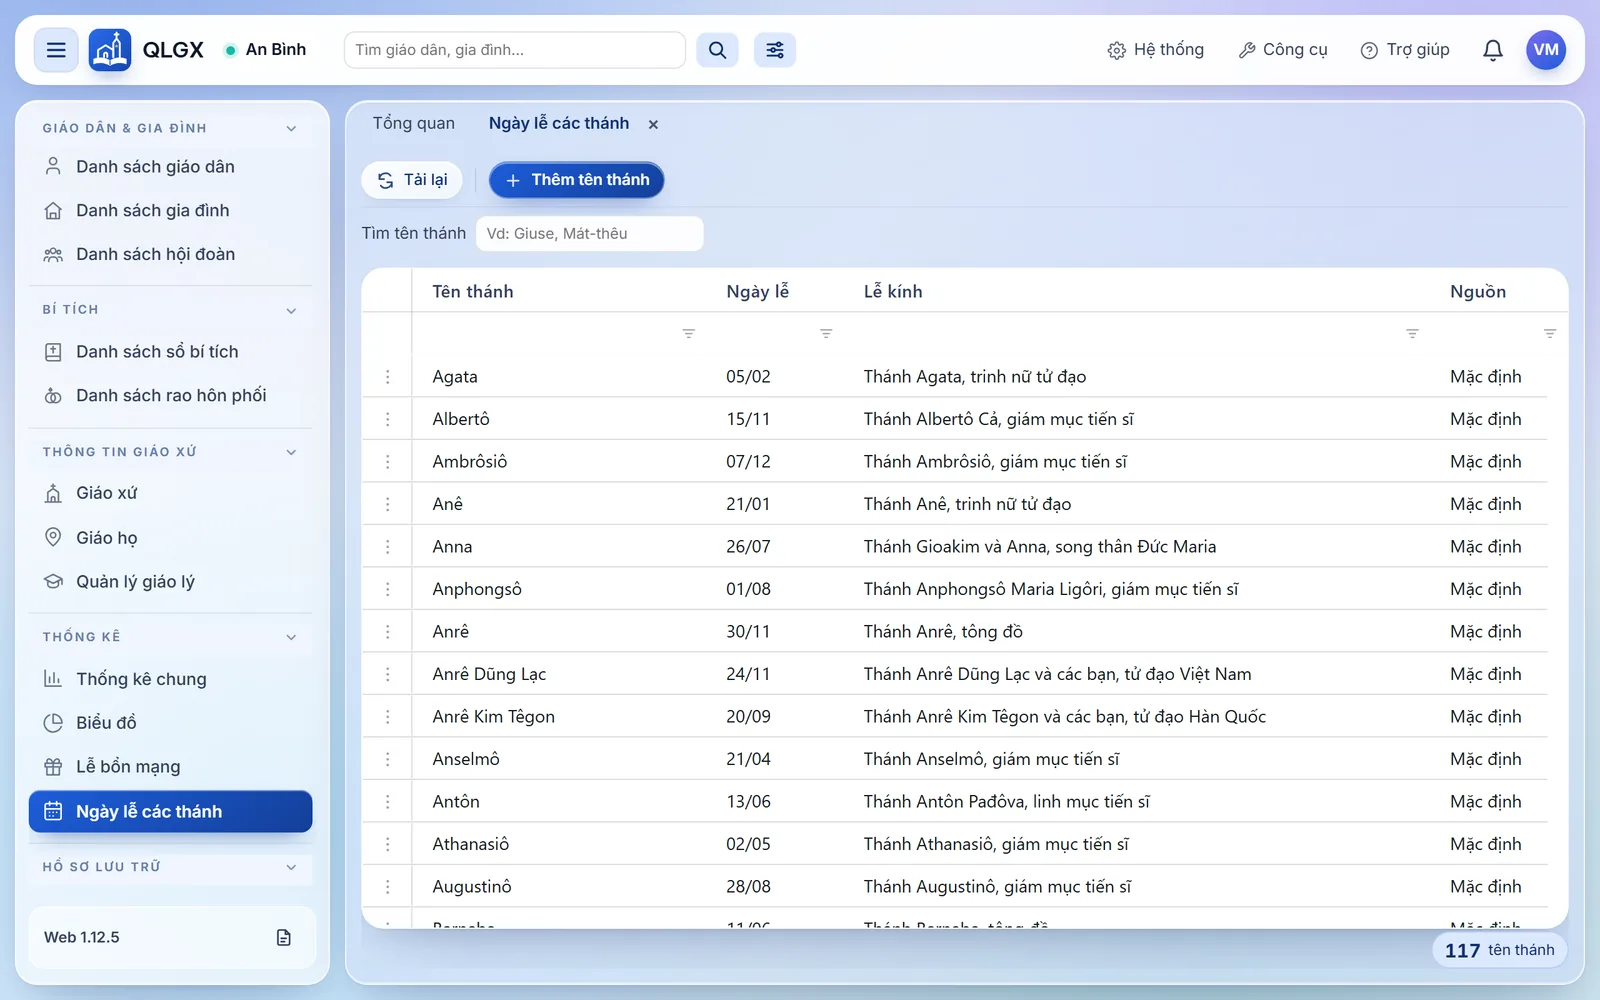The image size is (1600, 1000).
Task: Switch to the Tổng quan tab
Action: (x=414, y=123)
